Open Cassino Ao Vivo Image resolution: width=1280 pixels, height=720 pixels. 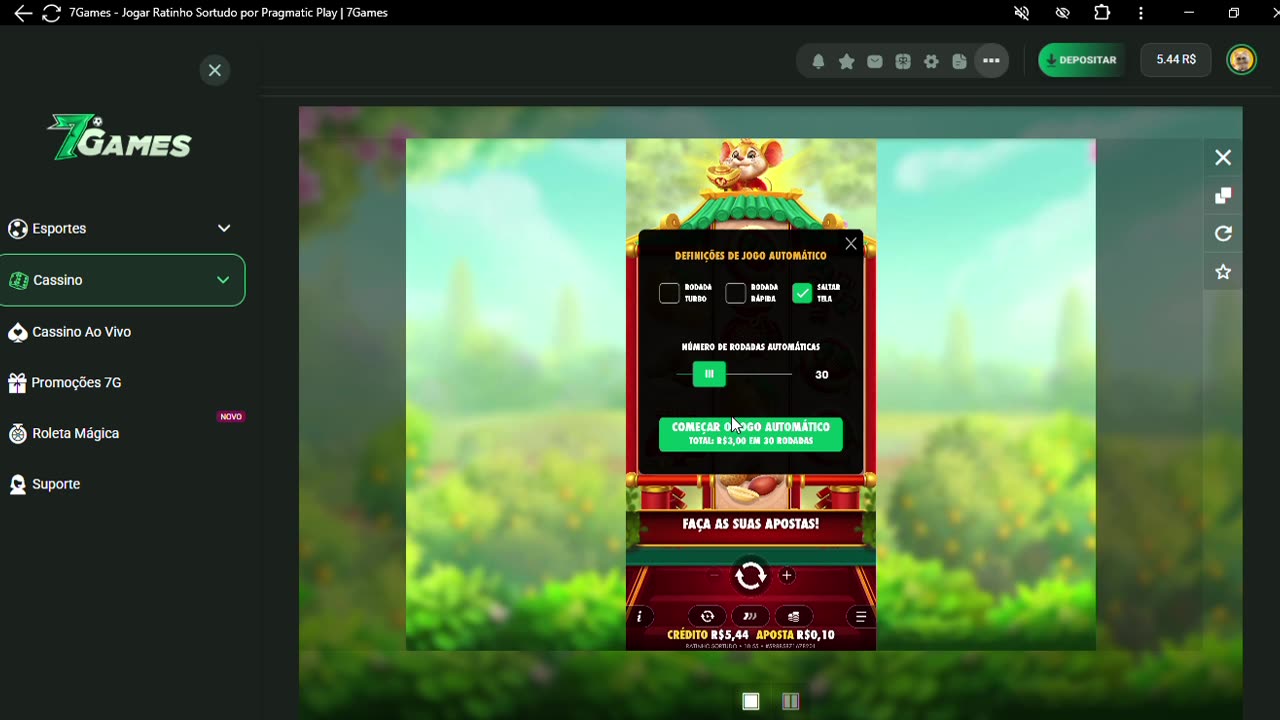[81, 332]
